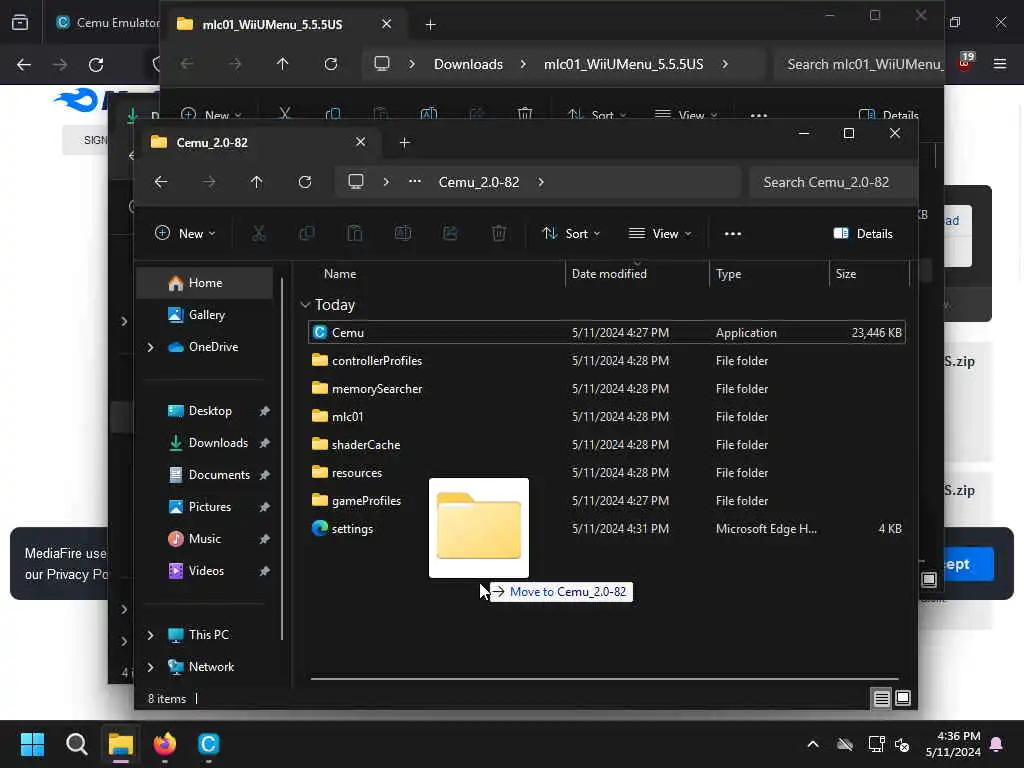Open Desktop in the navigation pane
Image resolution: width=1024 pixels, height=768 pixels.
[x=205, y=411]
